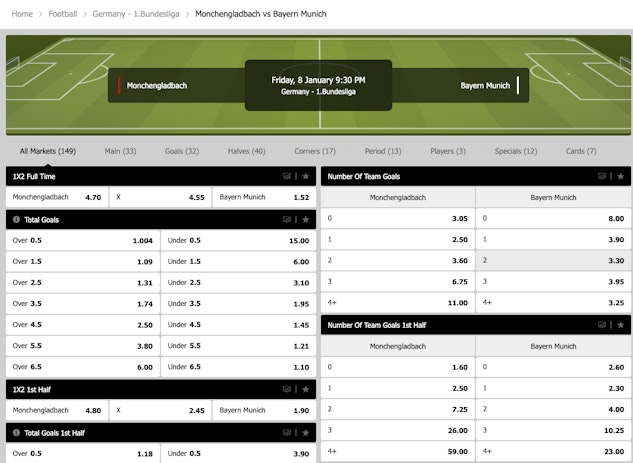The height and width of the screenshot is (463, 633).
Task: Select Over 6.5 at 6.00
Action: coord(83,367)
